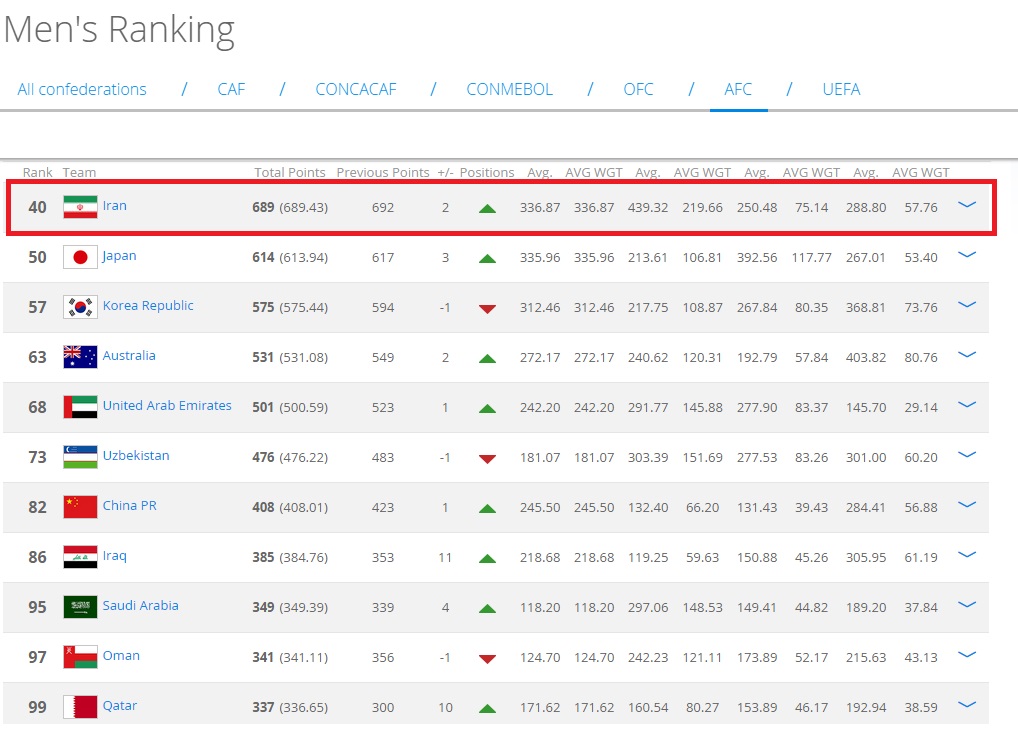Open the CONMEBOL confederation tab
The image size is (1018, 744).
(509, 89)
